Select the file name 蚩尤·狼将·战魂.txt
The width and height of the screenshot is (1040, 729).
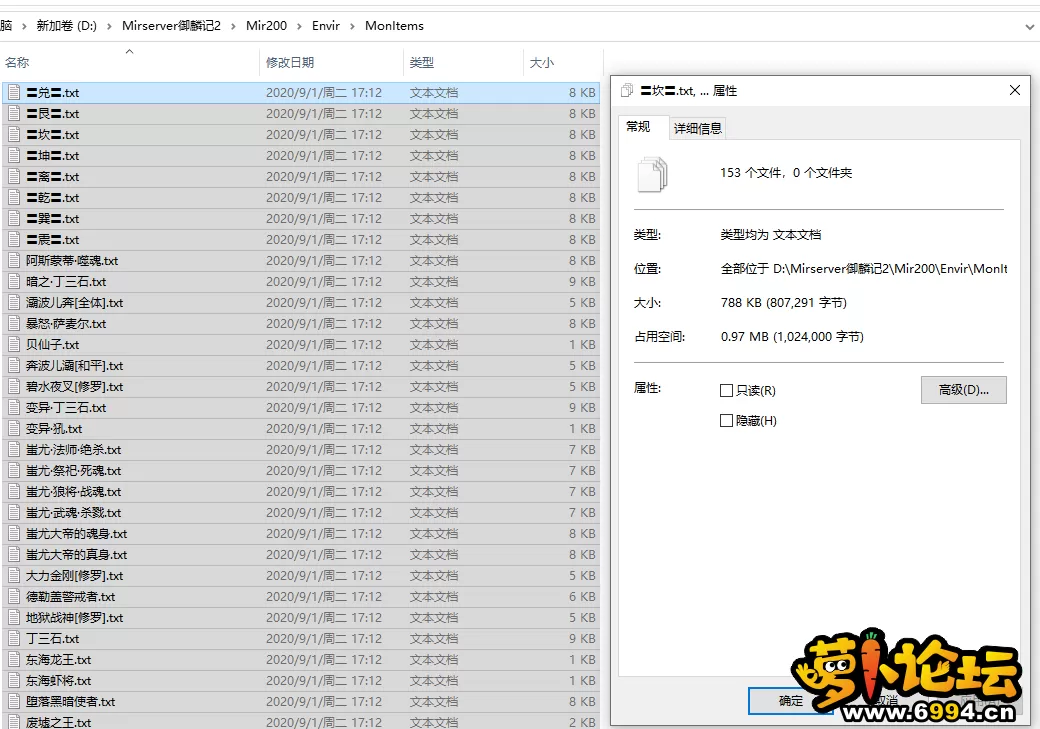tap(74, 492)
